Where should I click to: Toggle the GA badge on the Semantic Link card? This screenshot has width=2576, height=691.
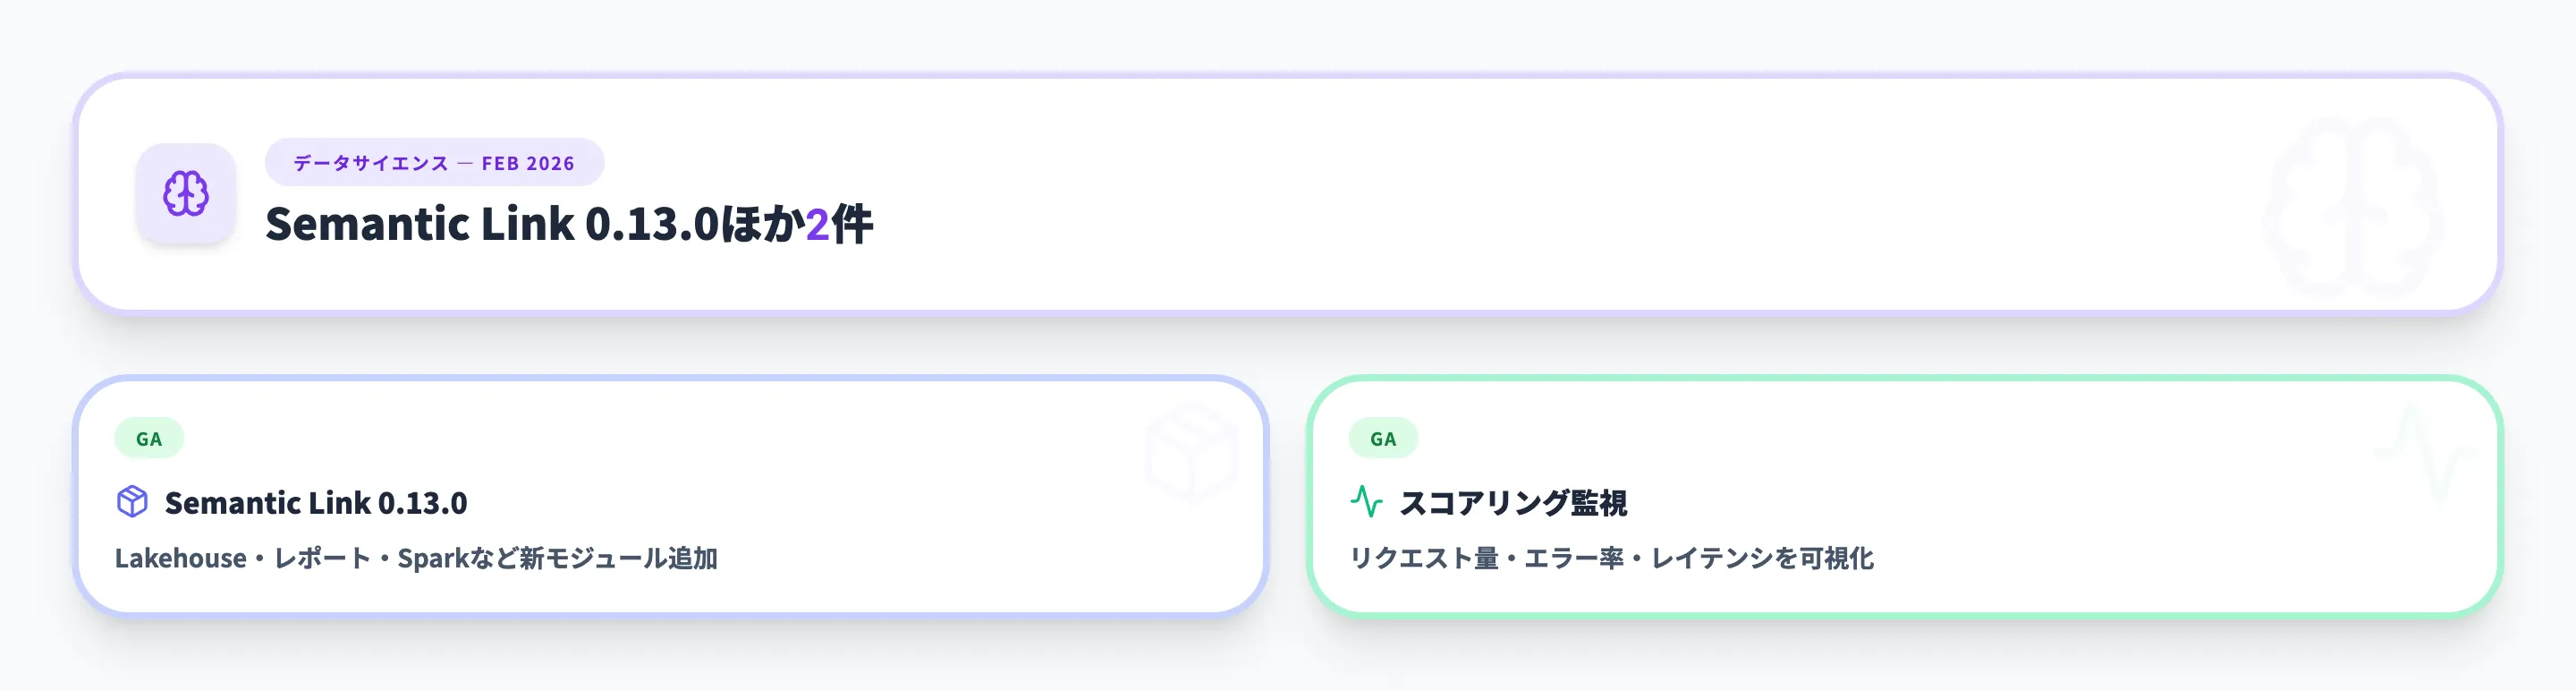pos(149,439)
